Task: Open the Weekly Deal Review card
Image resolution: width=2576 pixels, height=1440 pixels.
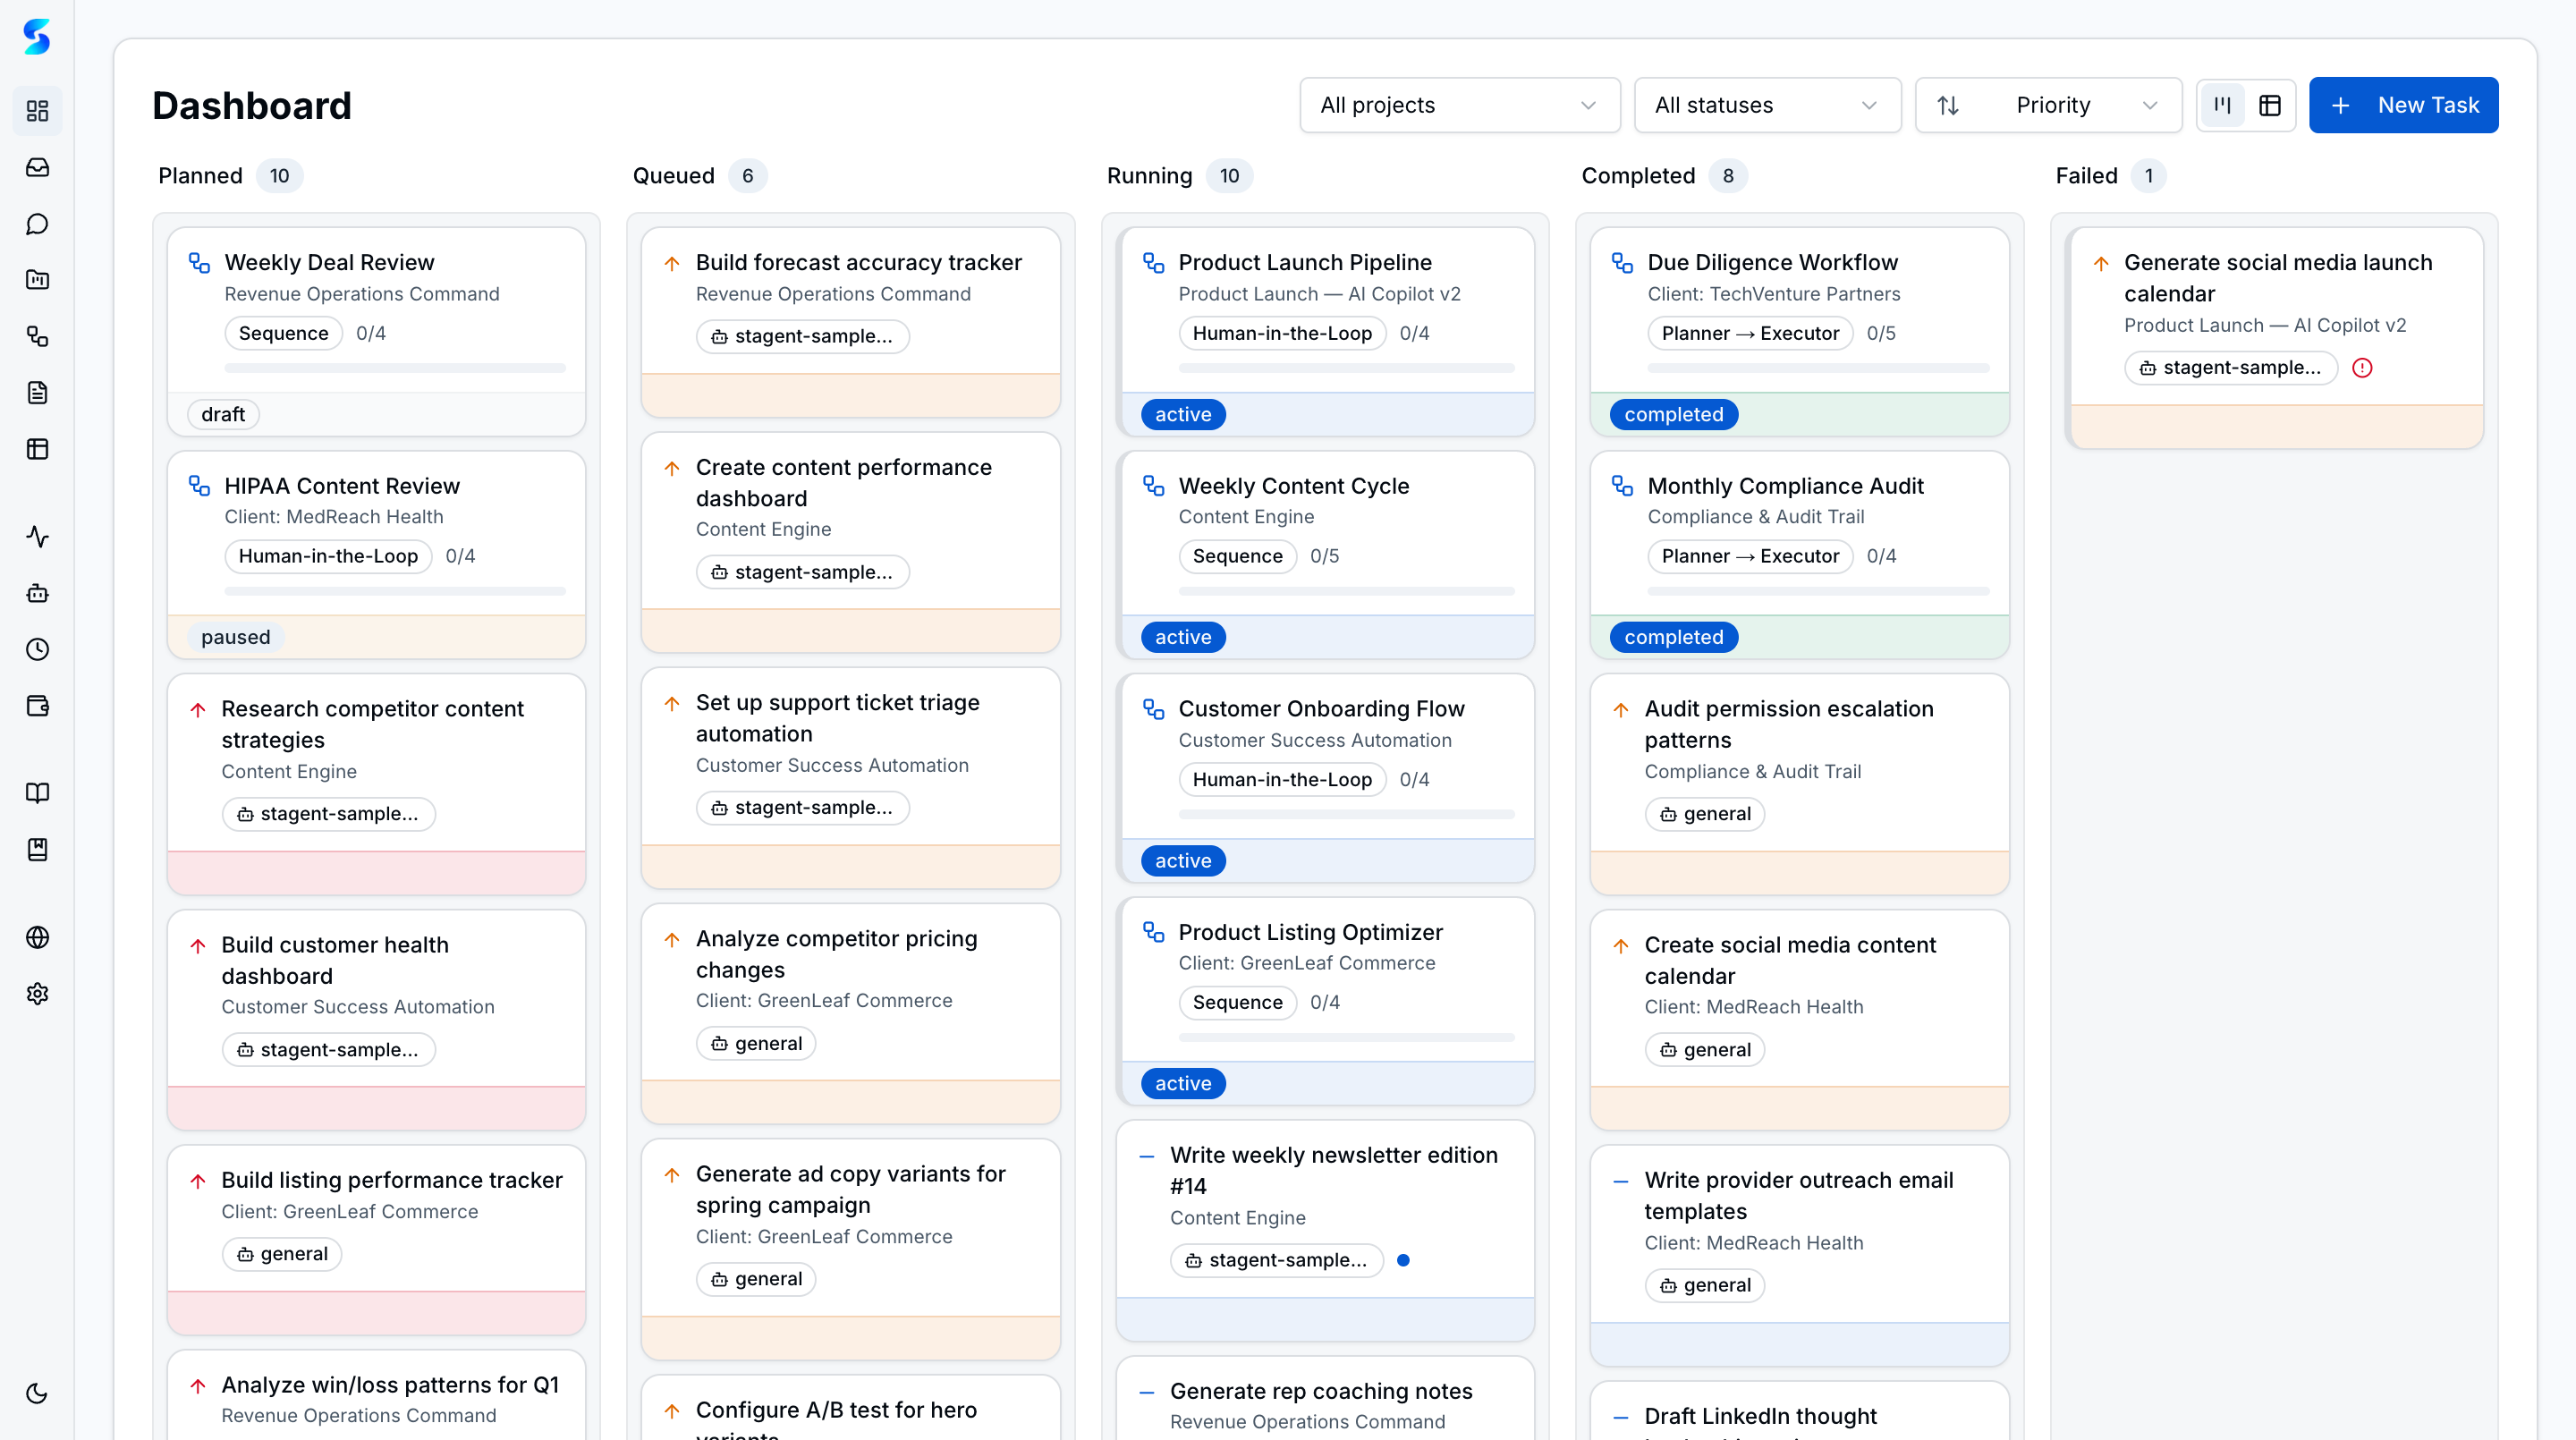Action: click(329, 262)
